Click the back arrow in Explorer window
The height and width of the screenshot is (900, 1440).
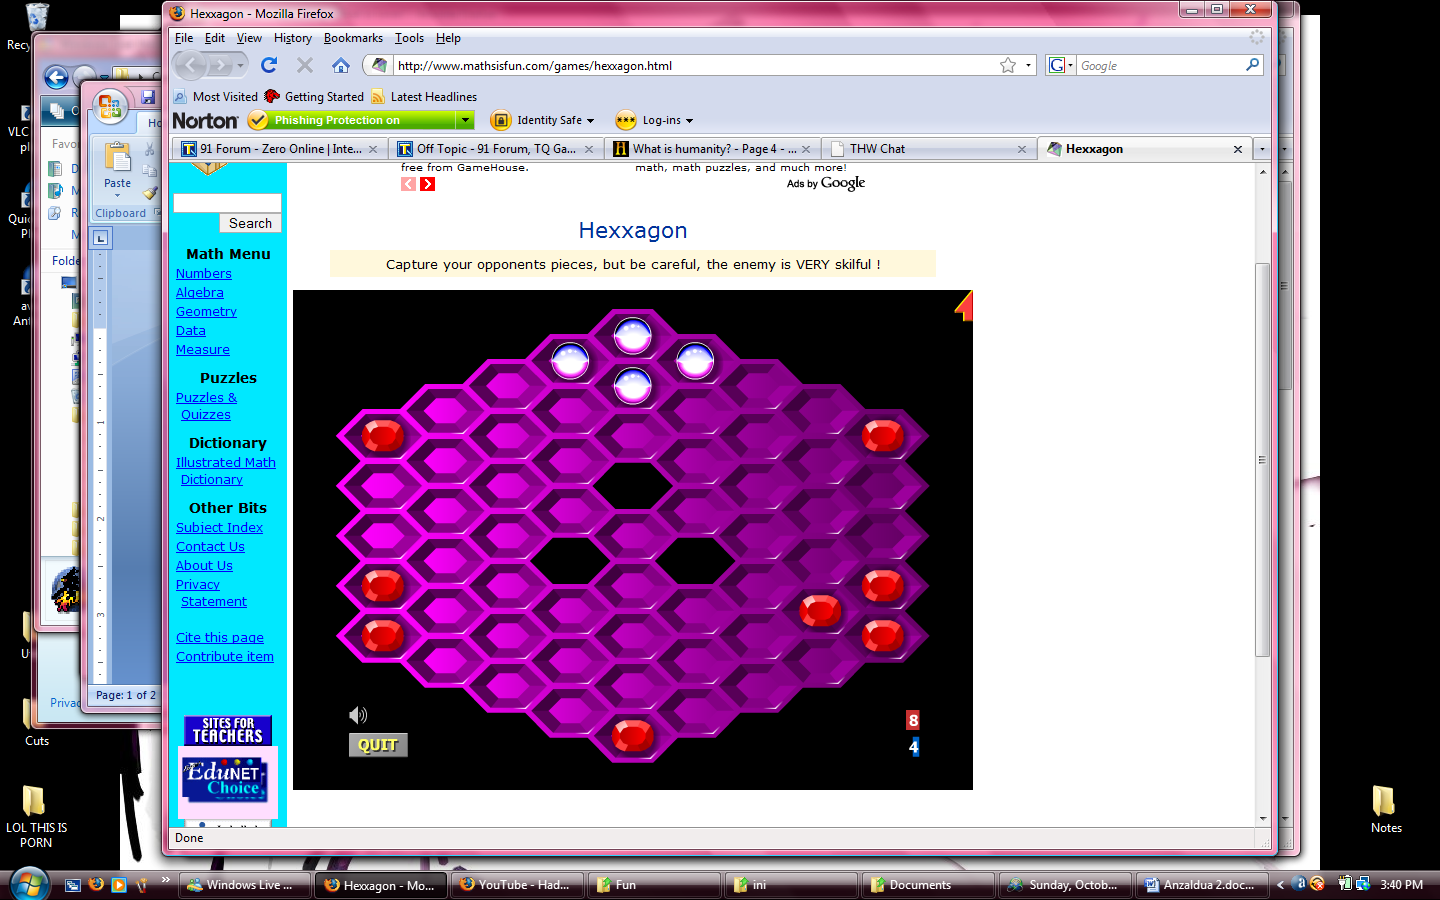point(56,78)
